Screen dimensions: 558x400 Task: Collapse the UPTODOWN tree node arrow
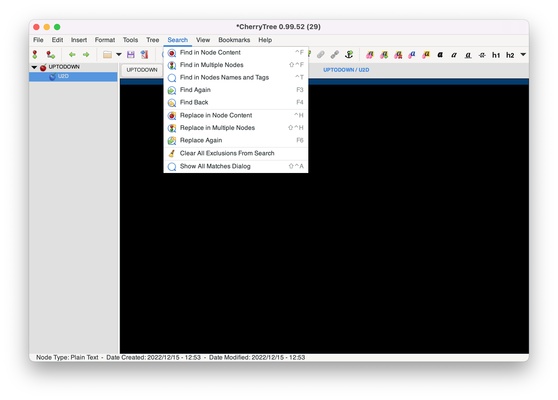(34, 67)
